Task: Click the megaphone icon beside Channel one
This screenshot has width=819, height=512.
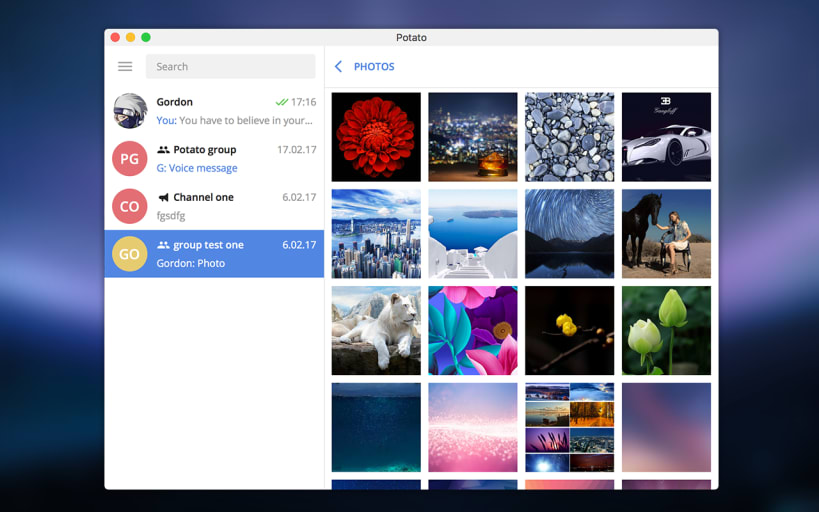Action: [163, 197]
